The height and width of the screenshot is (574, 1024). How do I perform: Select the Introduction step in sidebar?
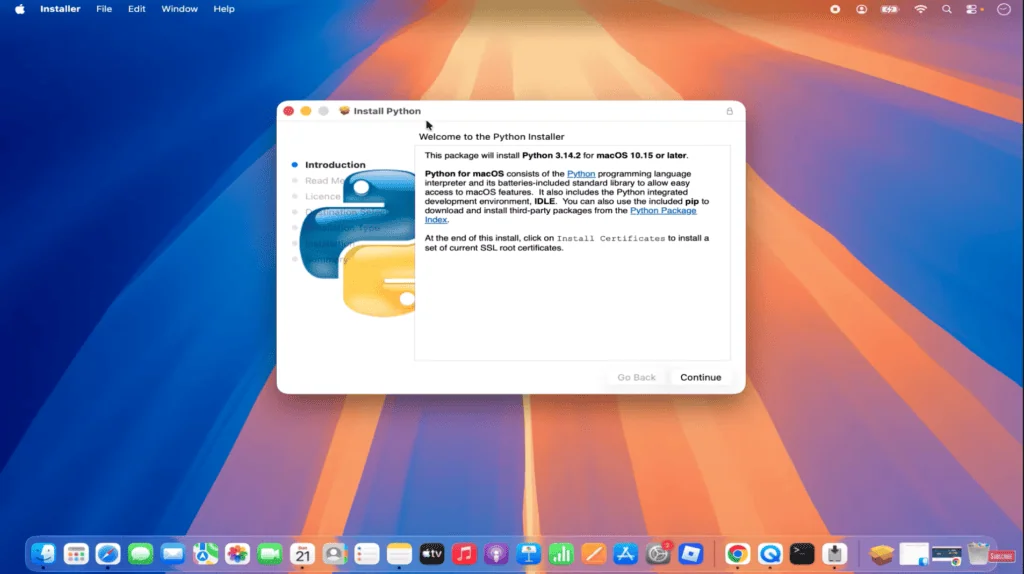pos(335,165)
